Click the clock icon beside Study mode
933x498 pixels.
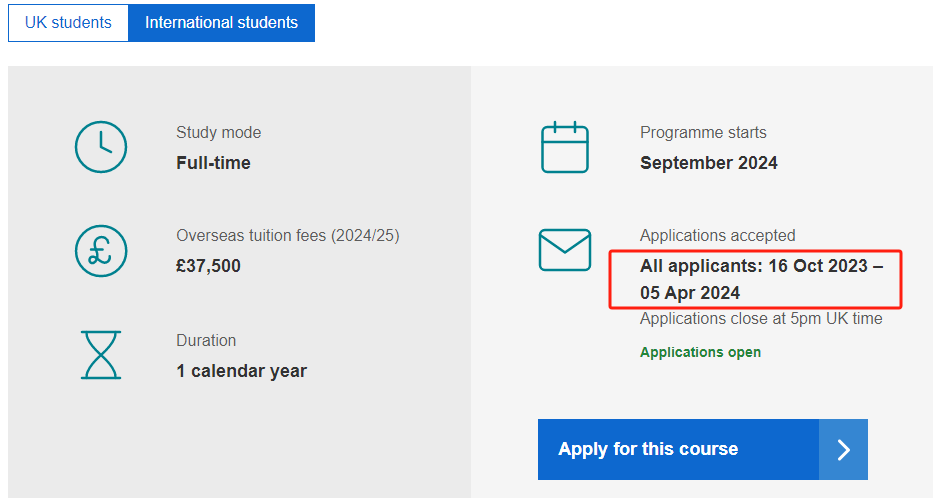(101, 147)
